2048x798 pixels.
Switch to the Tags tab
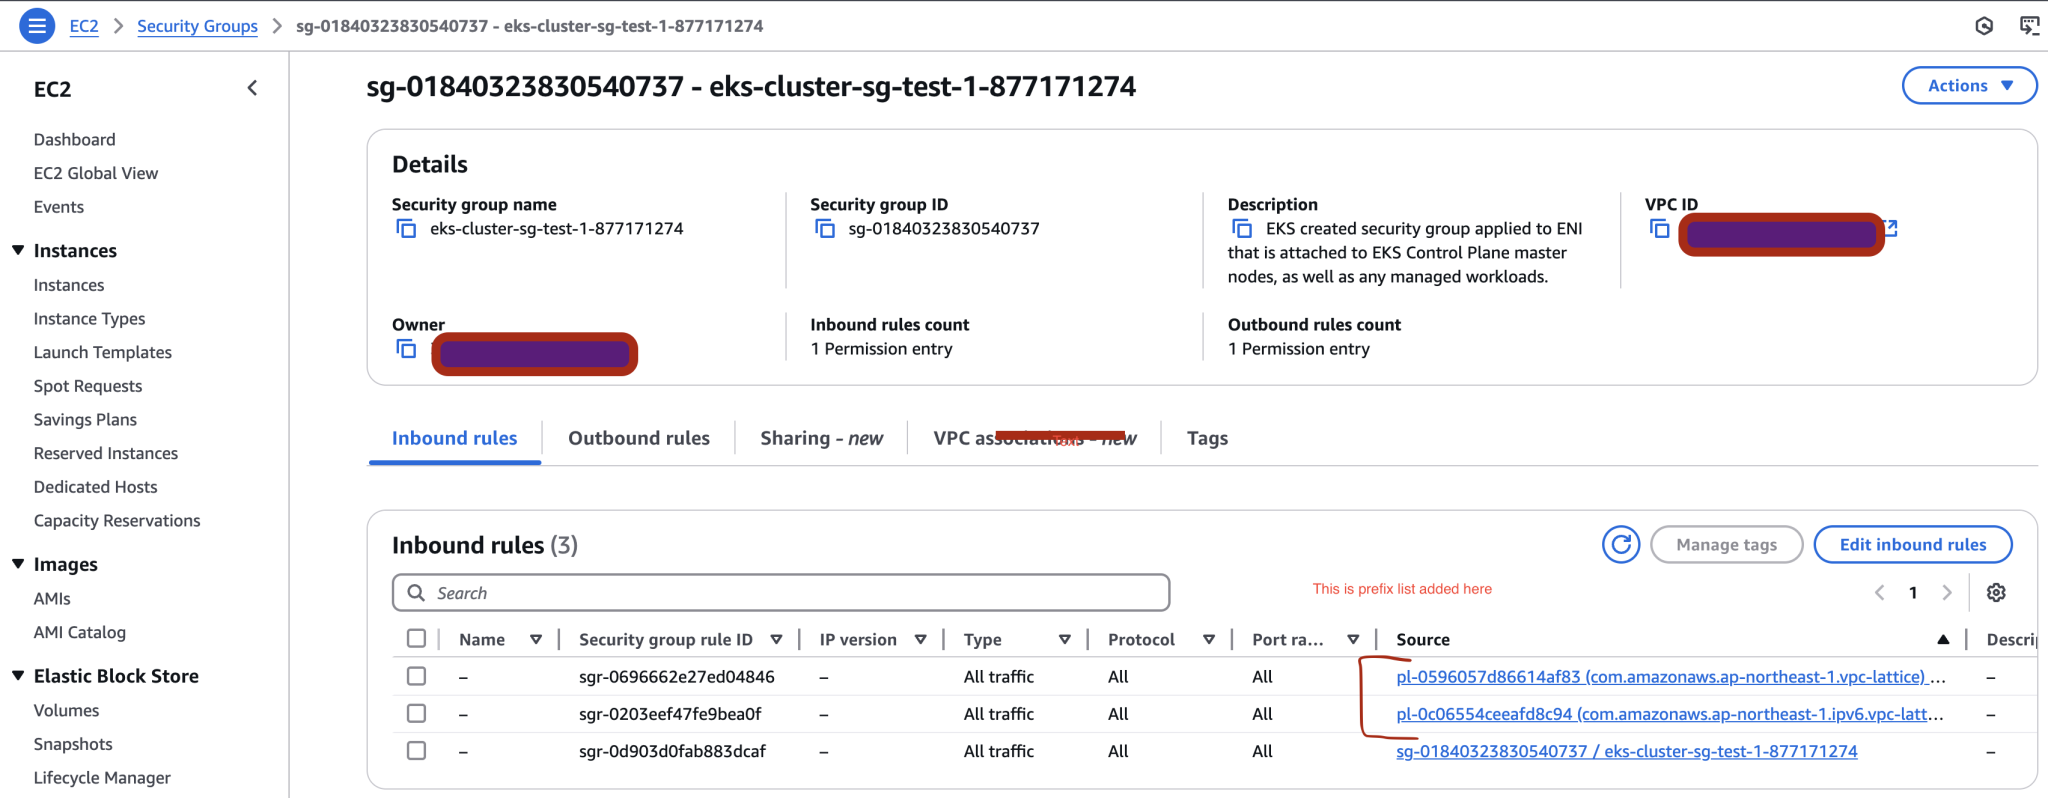pyautogui.click(x=1207, y=438)
